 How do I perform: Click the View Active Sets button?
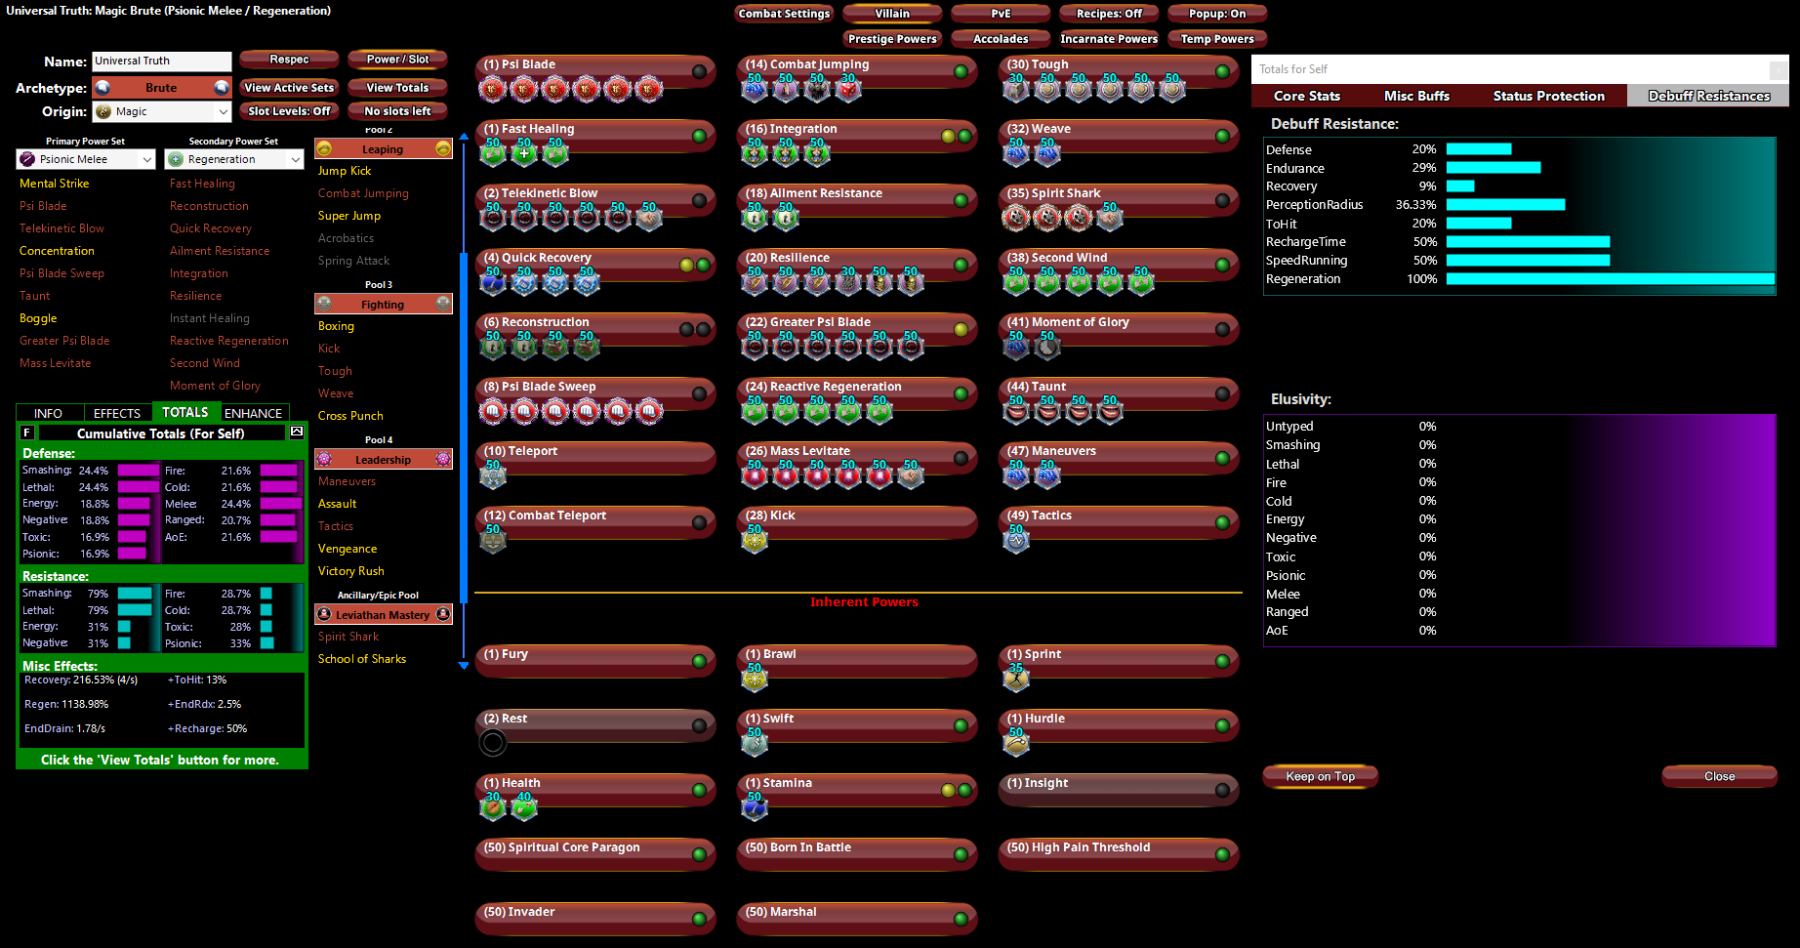point(289,87)
